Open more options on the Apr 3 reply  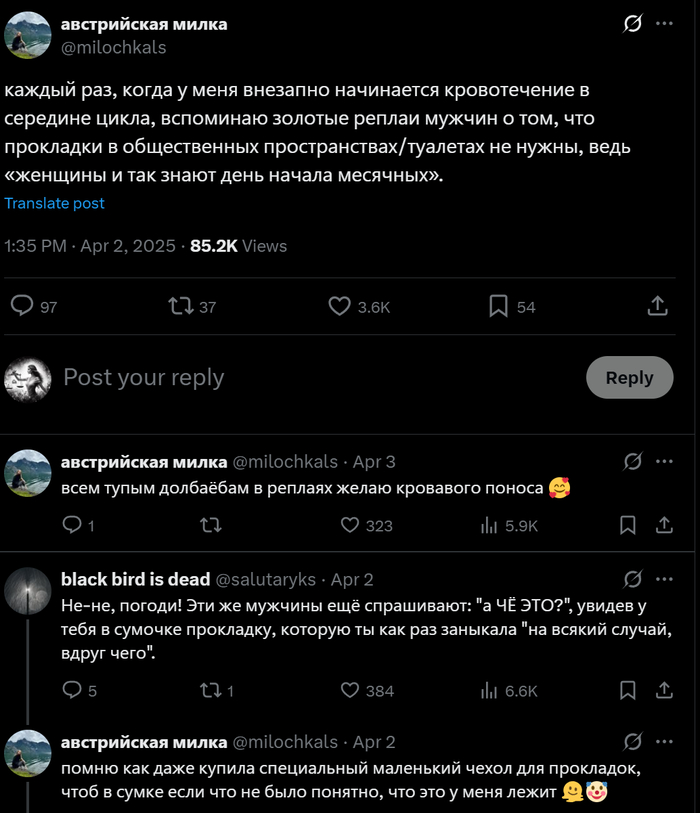(664, 461)
